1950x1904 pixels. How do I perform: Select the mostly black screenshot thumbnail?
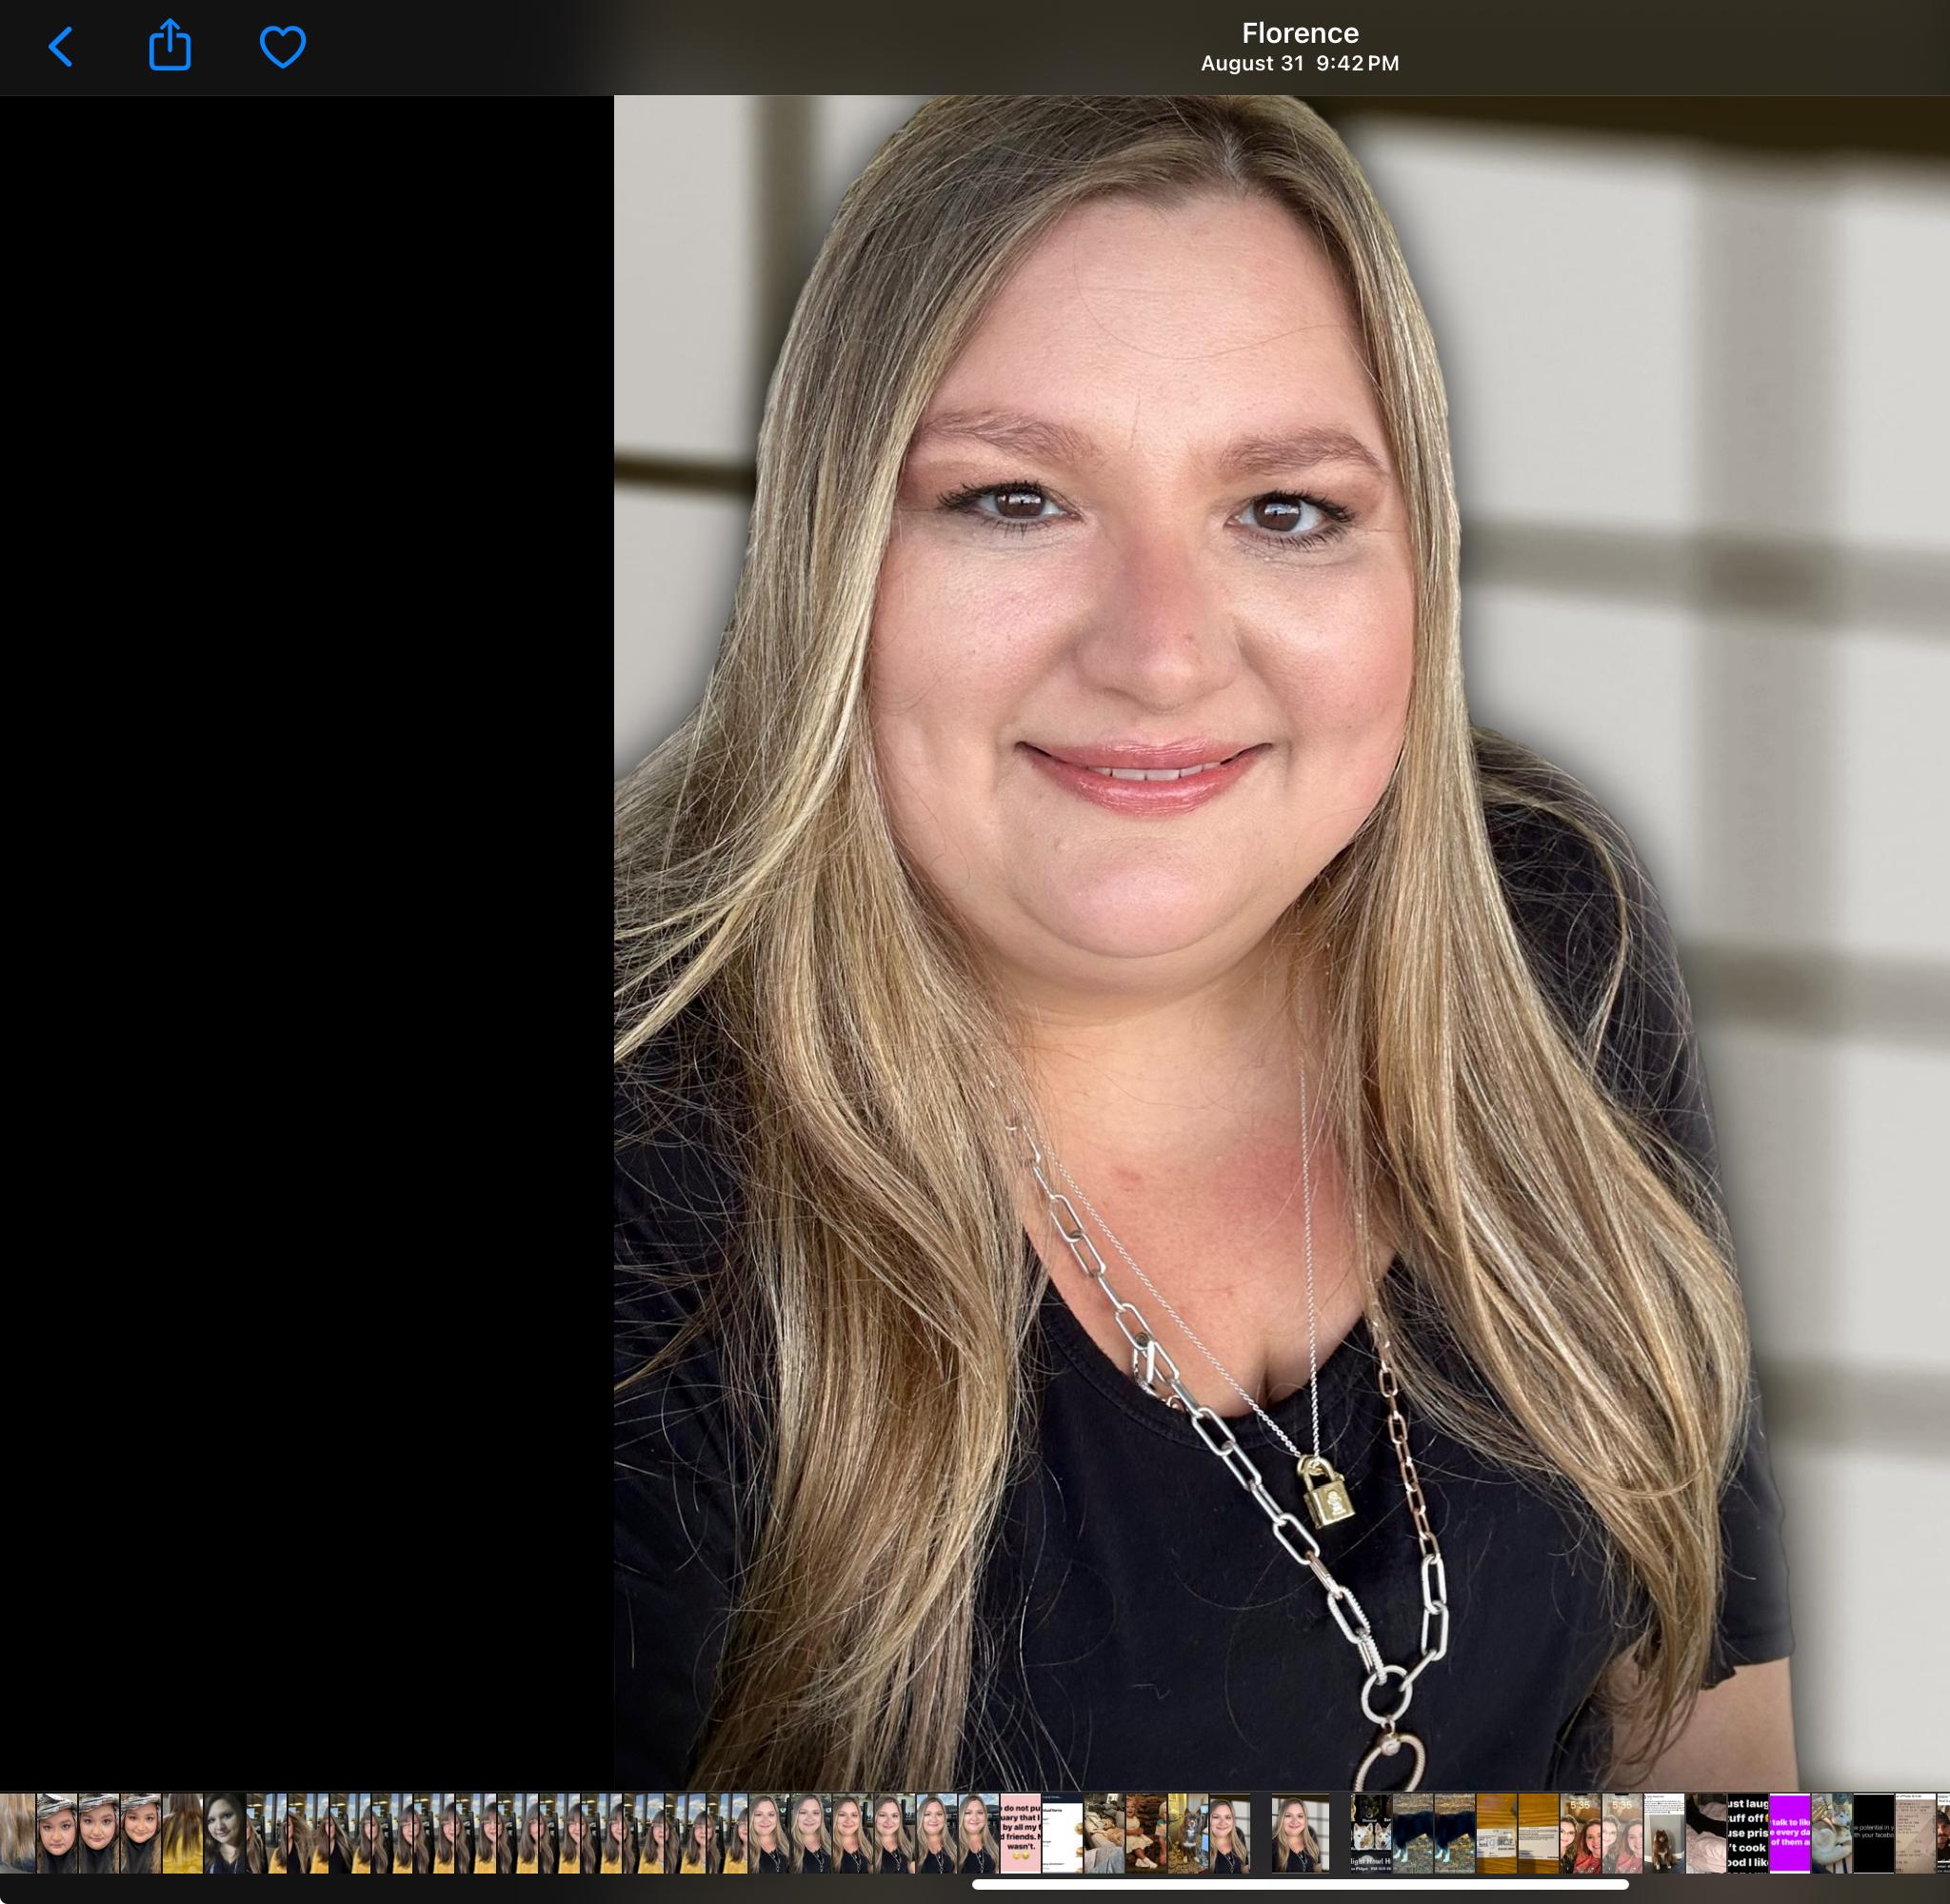tap(1872, 1833)
